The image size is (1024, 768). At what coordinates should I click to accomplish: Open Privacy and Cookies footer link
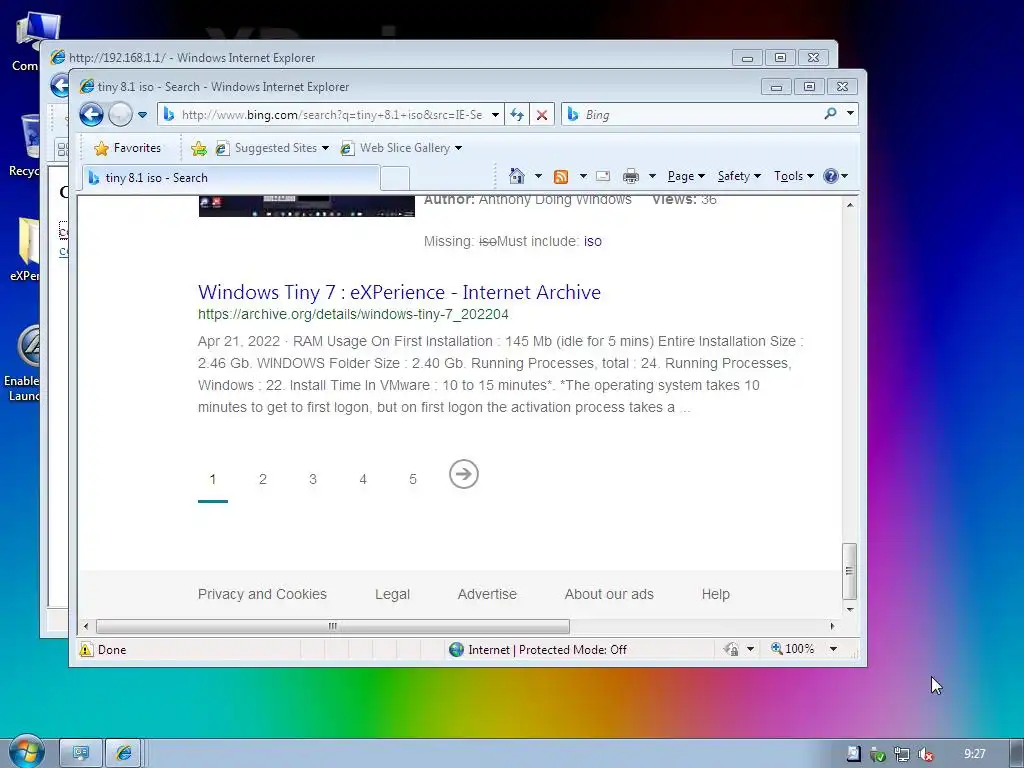click(262, 594)
